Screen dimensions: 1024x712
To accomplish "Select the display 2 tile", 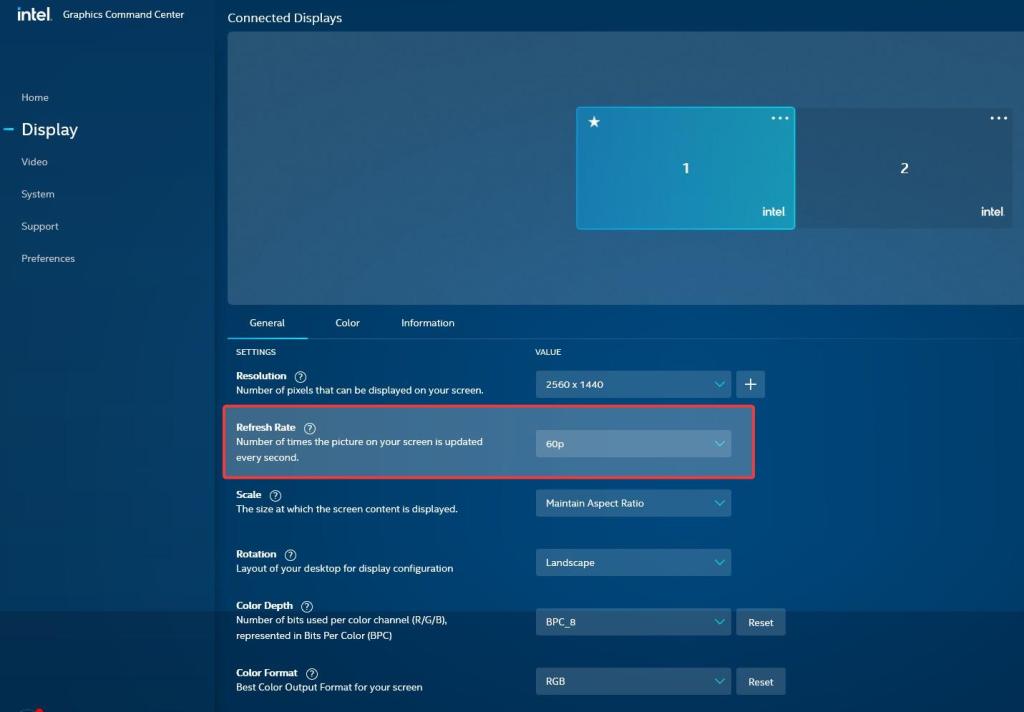I will click(x=904, y=168).
